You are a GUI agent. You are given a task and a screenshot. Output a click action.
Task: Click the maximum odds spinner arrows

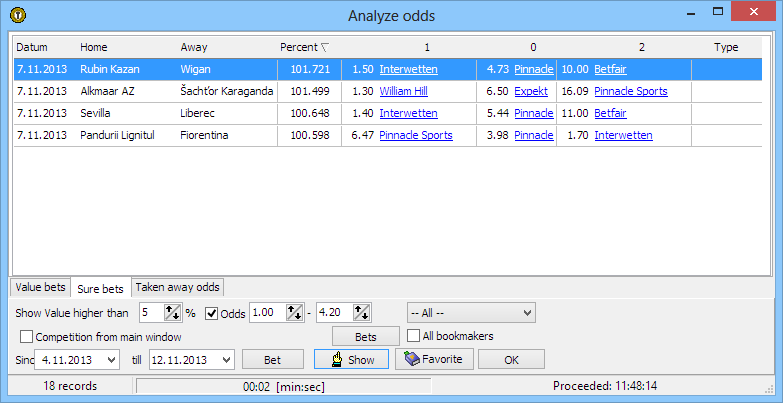pyautogui.click(x=362, y=313)
